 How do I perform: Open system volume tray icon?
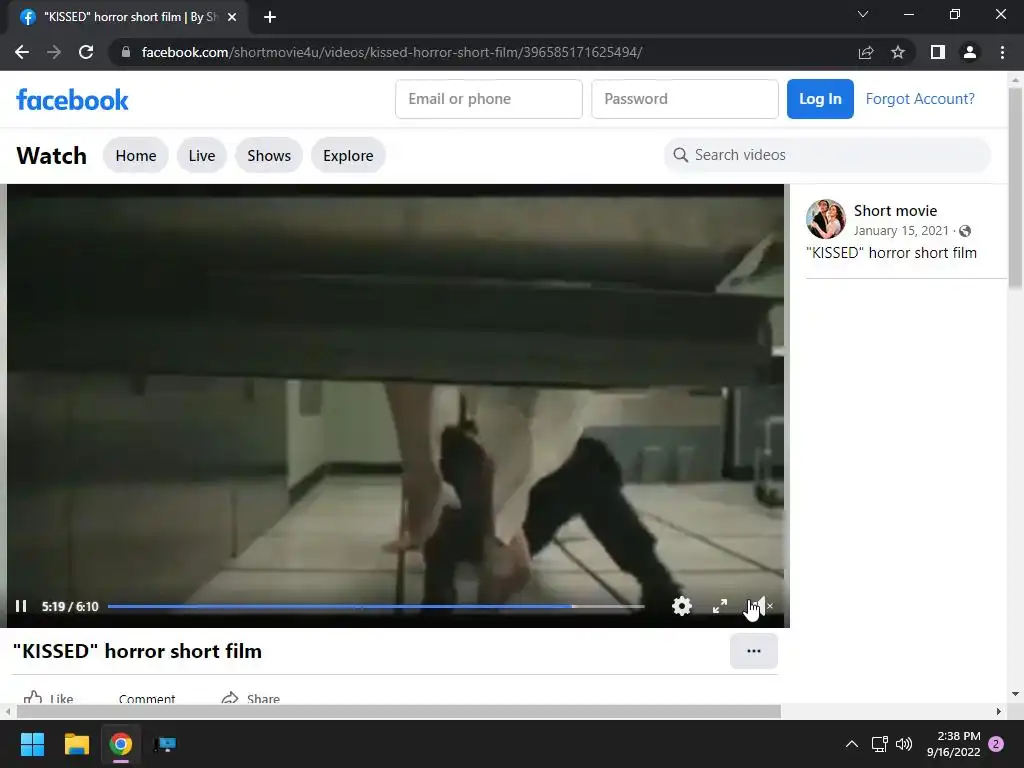(904, 744)
